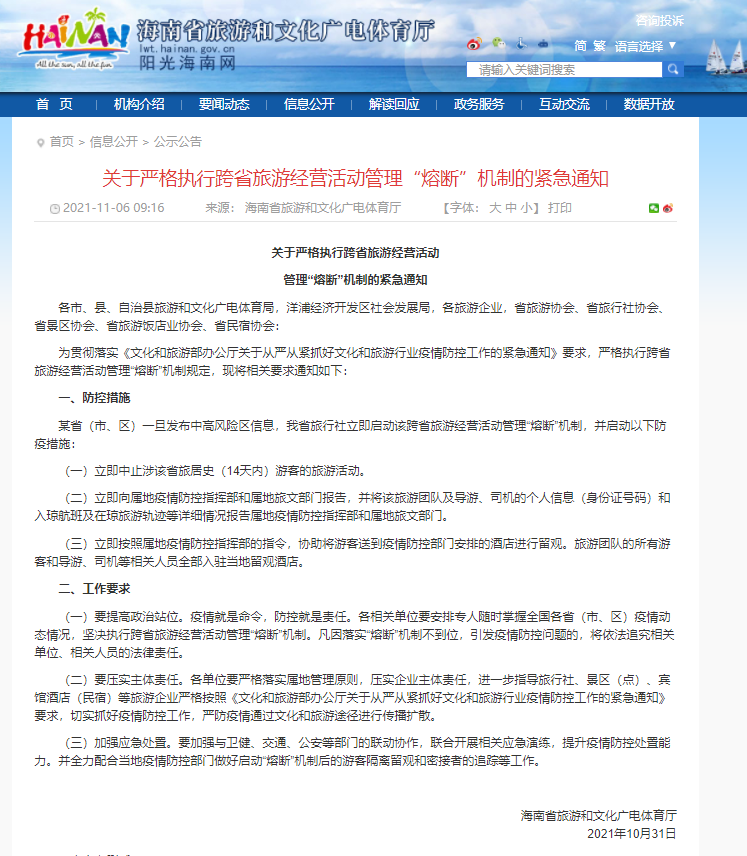This screenshot has width=747, height=856.
Task: Click the 一、防控措施 heading
Action: click(x=94, y=398)
